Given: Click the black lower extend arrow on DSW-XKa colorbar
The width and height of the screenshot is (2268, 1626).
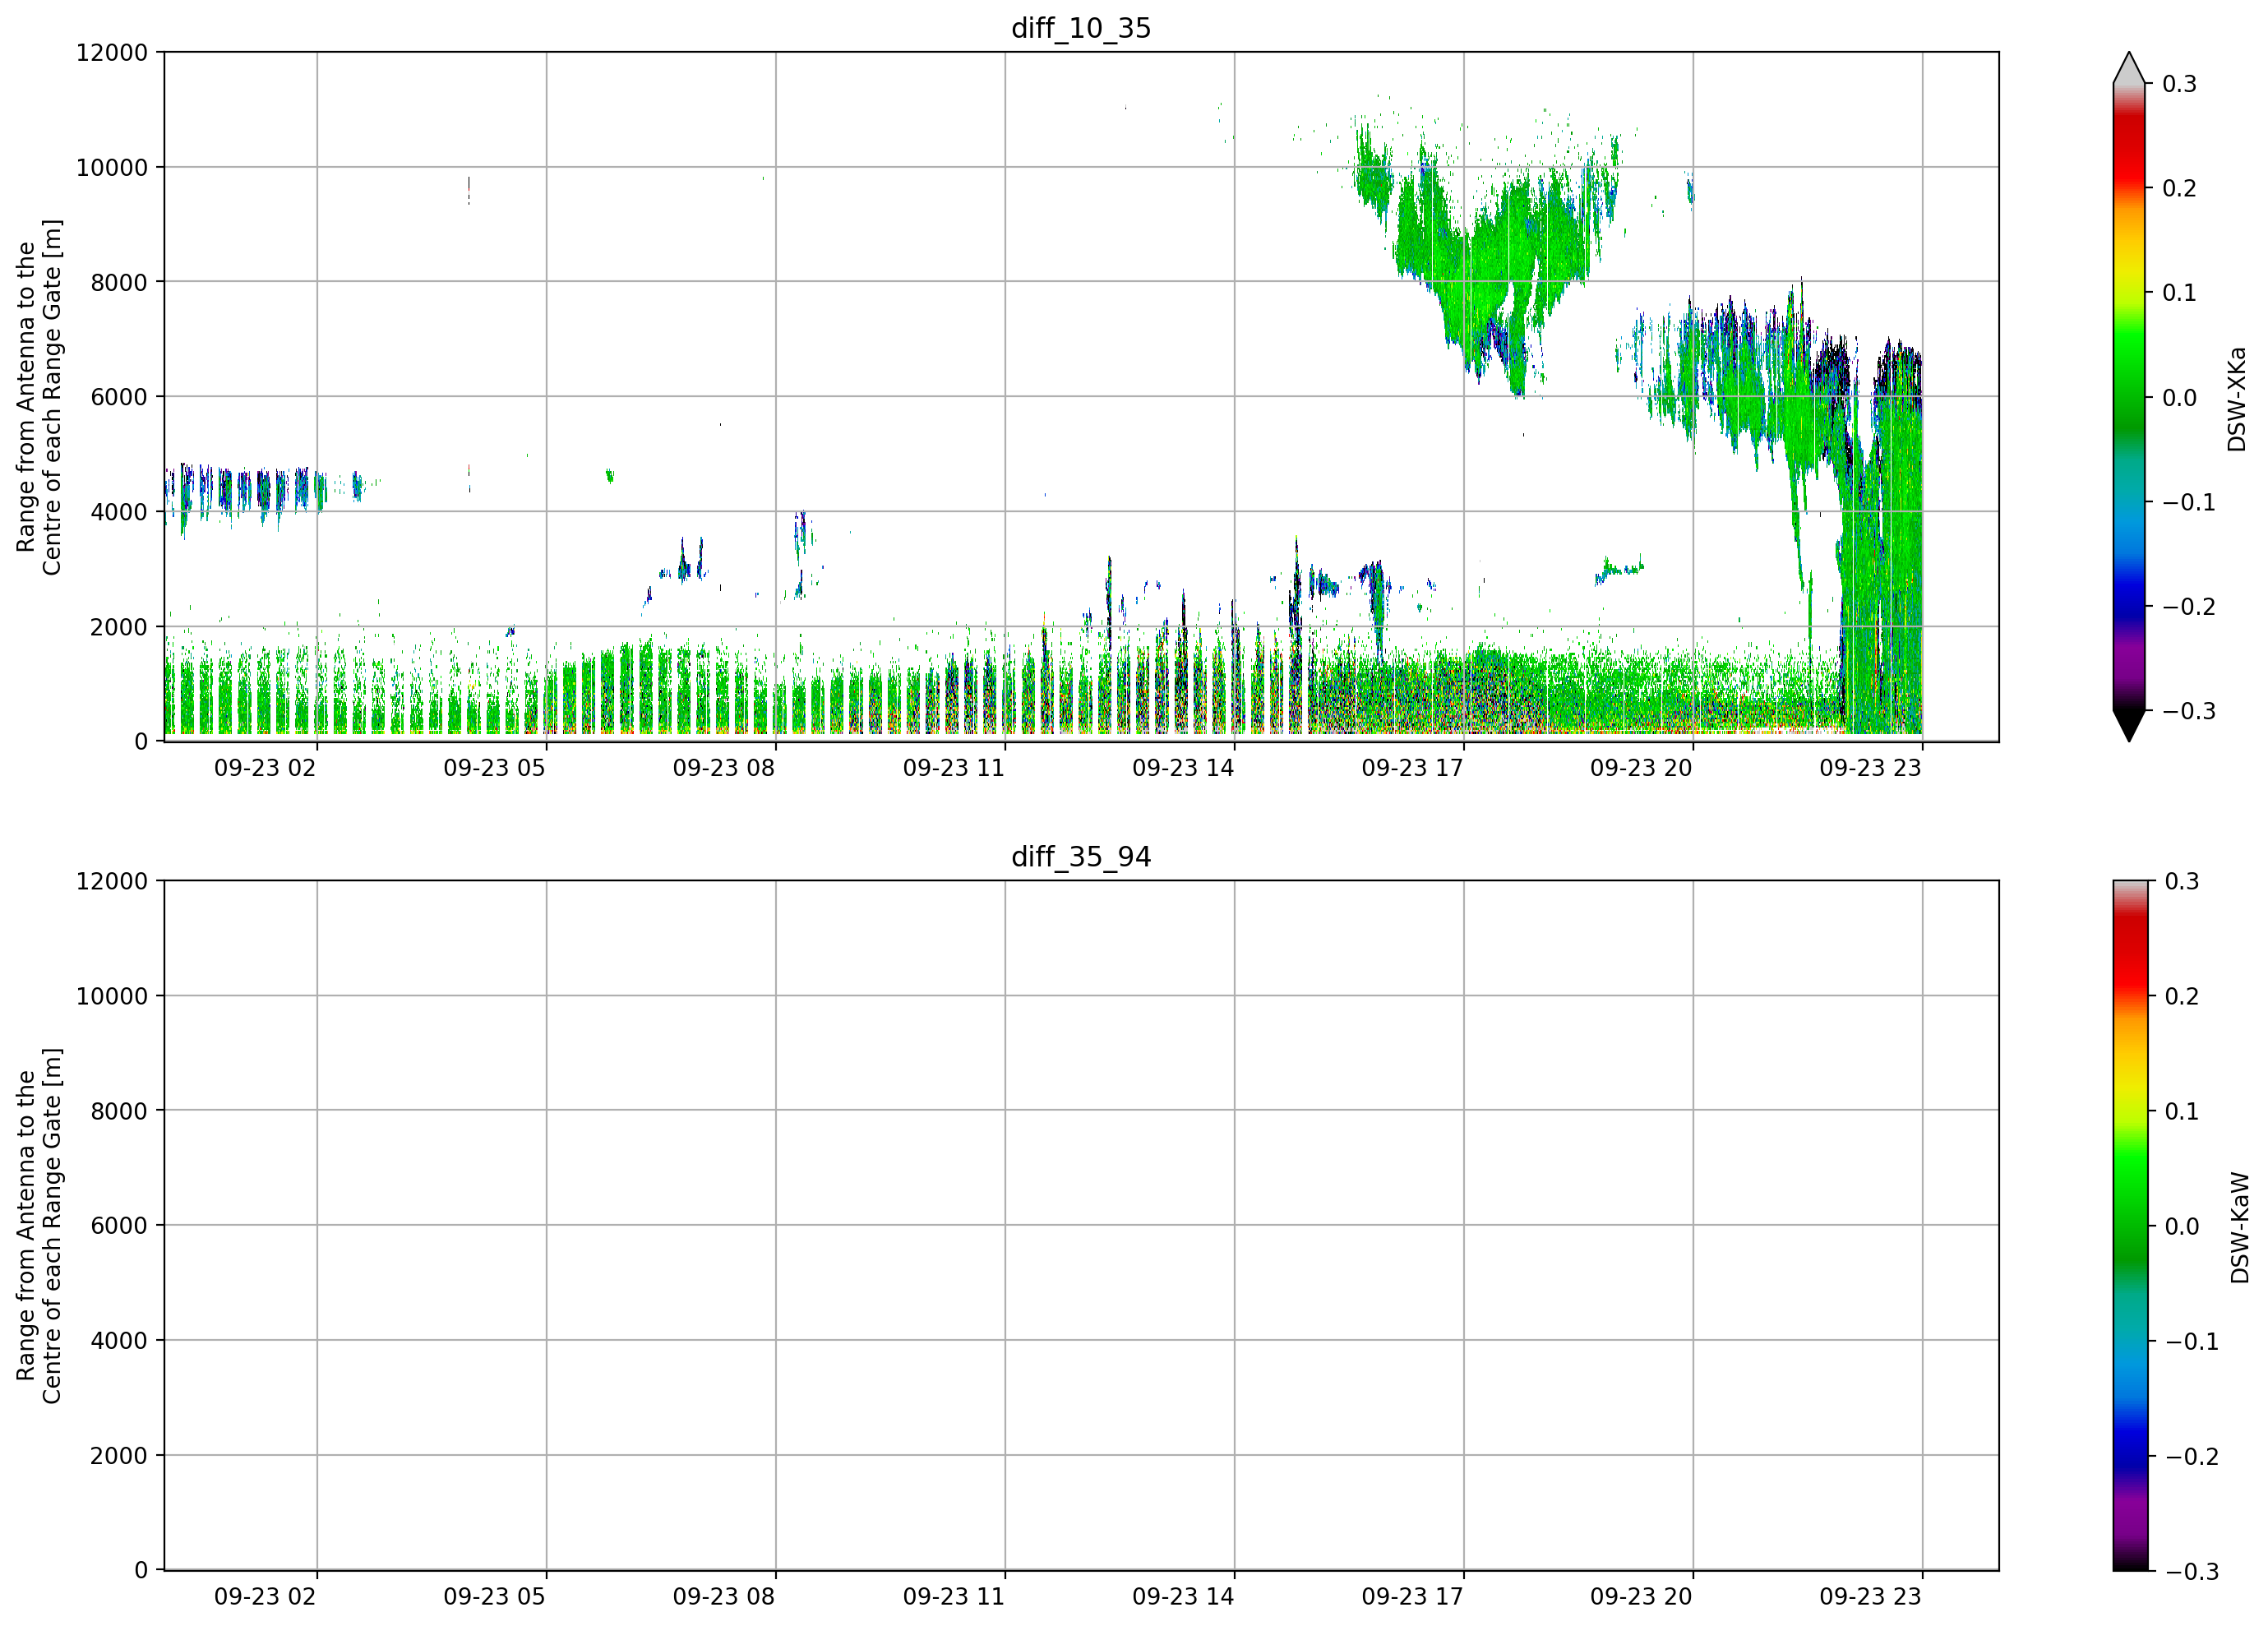Looking at the screenshot, I should coord(2129,726).
